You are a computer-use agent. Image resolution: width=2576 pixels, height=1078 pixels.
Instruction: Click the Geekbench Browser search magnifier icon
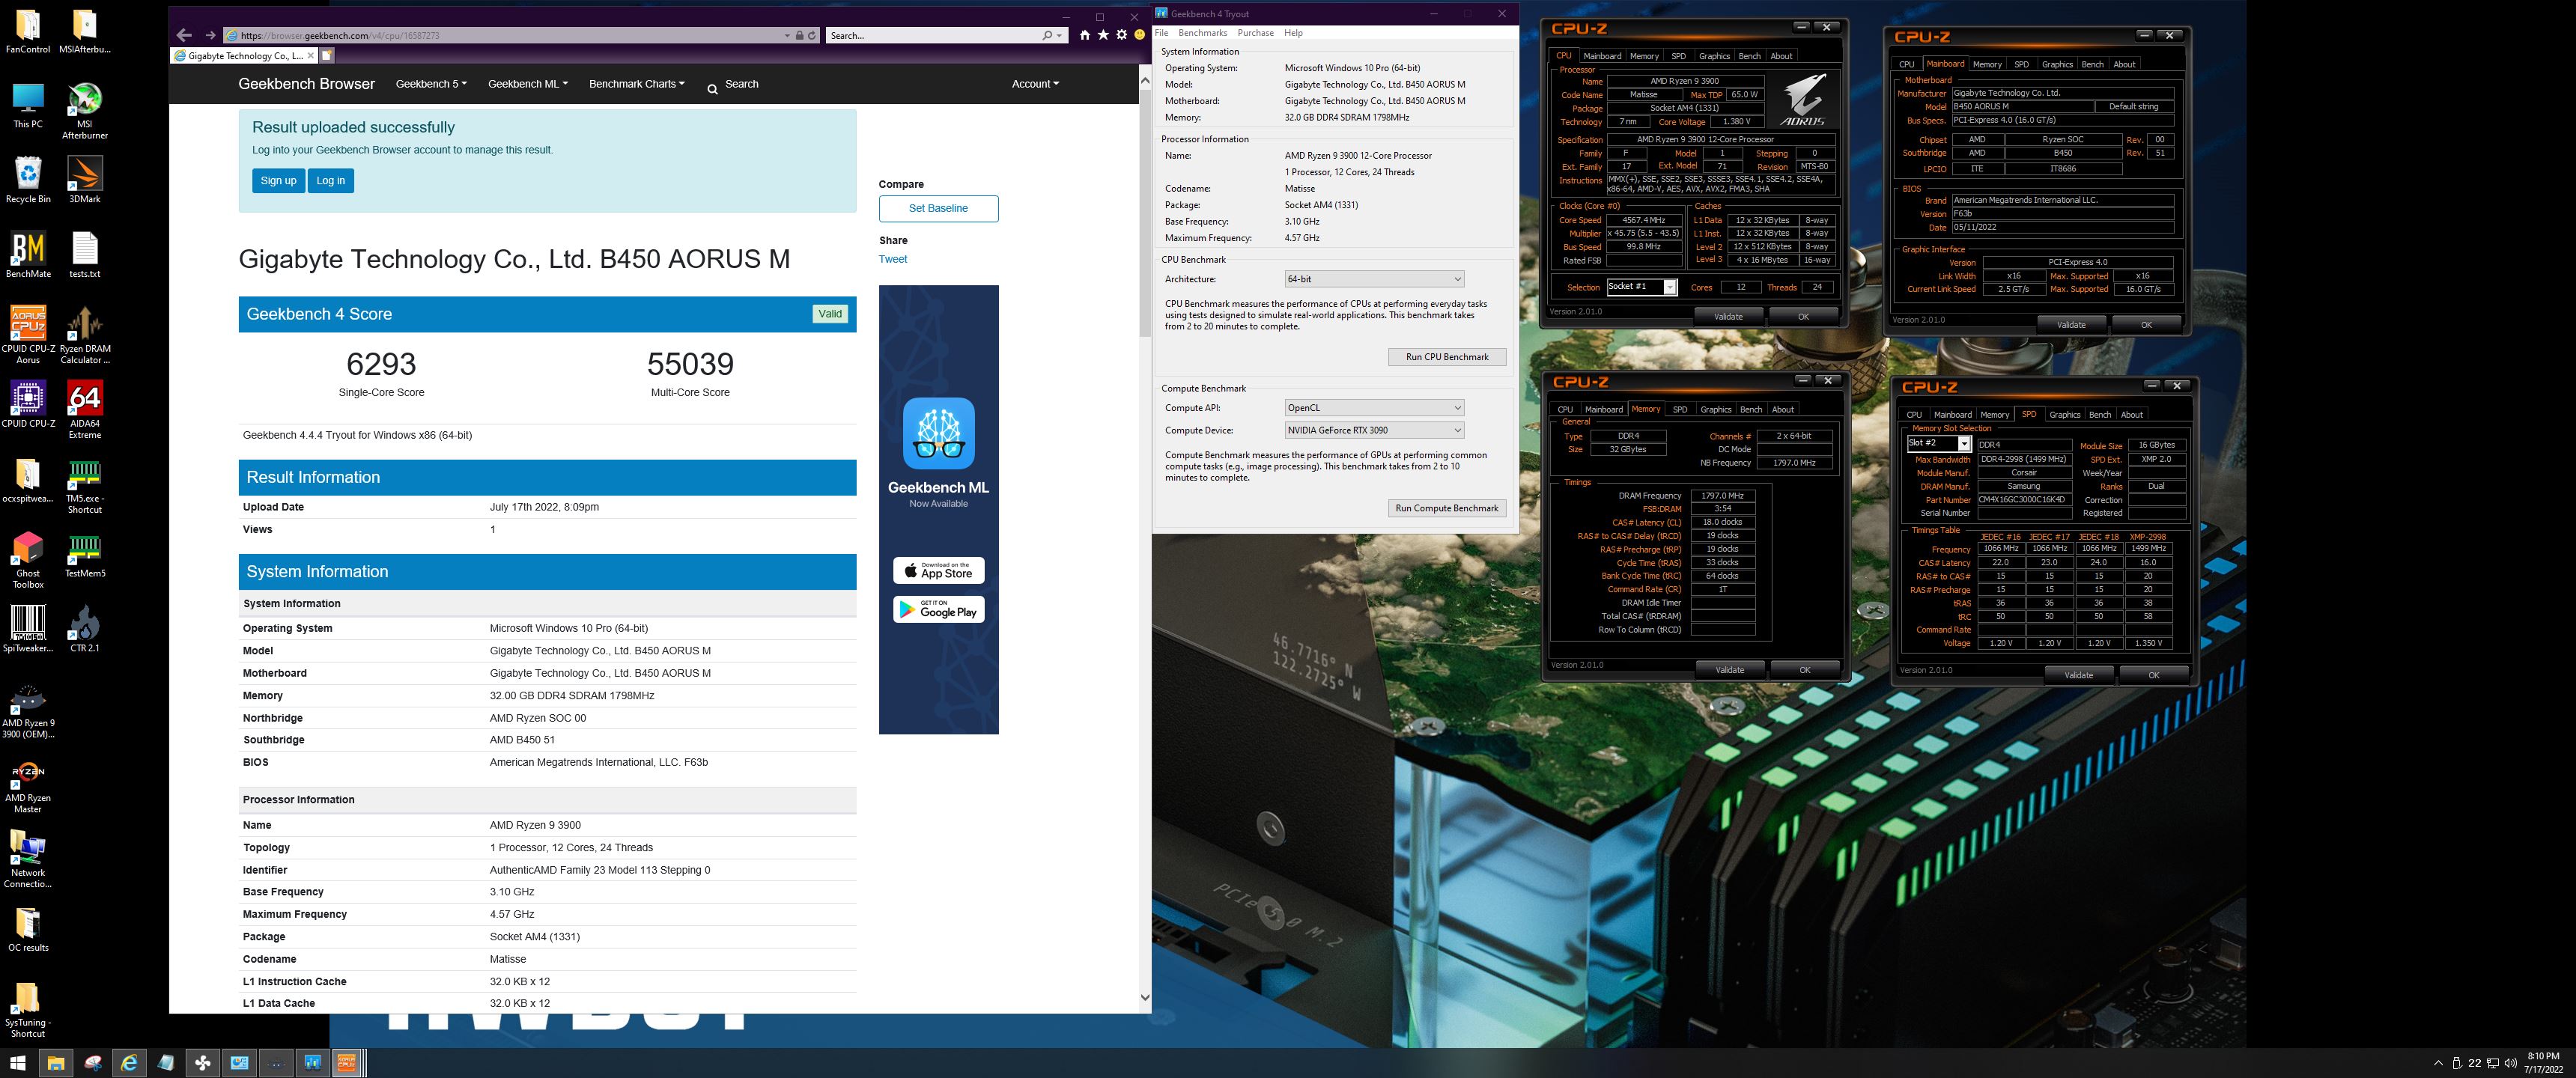(712, 89)
